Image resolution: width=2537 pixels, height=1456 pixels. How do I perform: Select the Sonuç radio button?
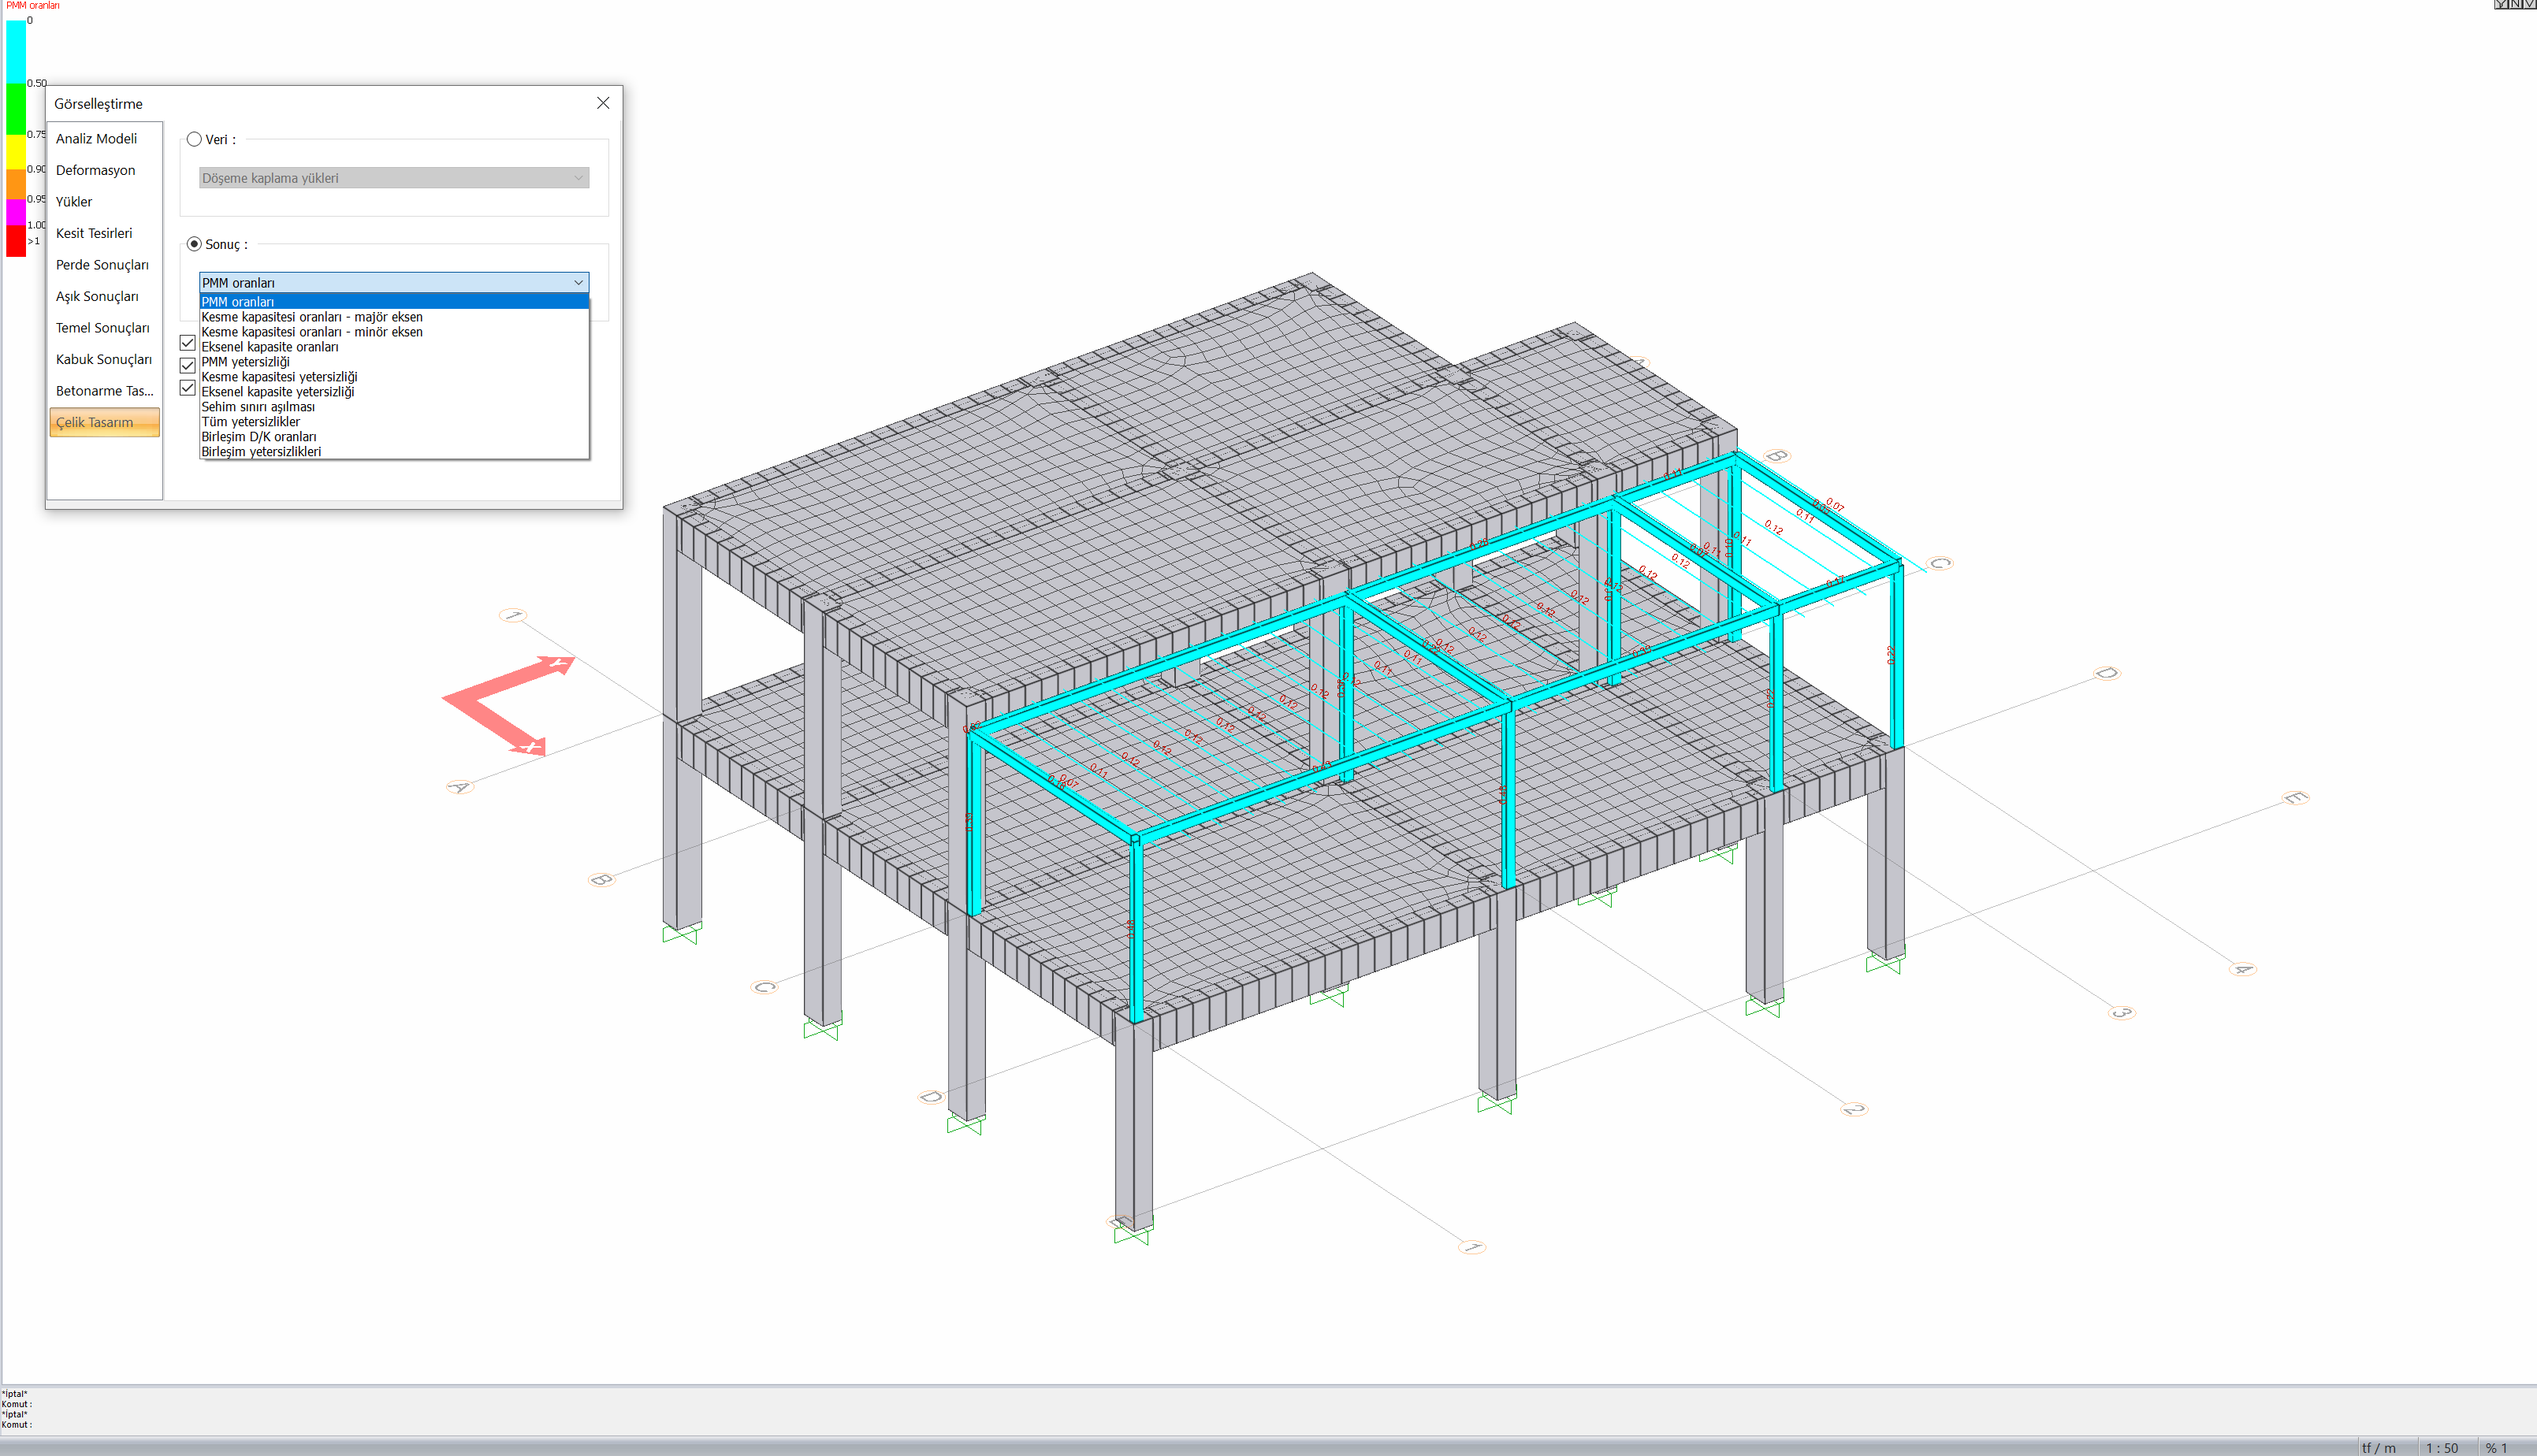[x=194, y=244]
